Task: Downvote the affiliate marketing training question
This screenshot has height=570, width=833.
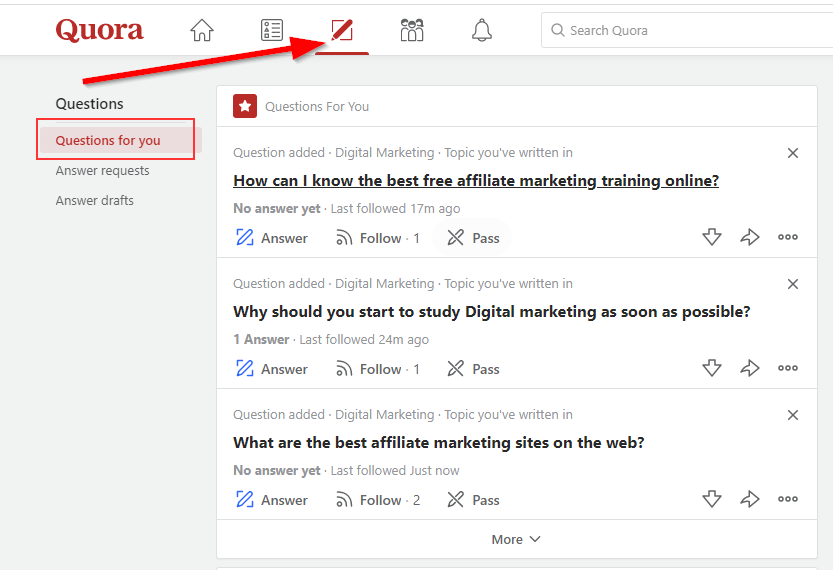Action: (x=712, y=237)
